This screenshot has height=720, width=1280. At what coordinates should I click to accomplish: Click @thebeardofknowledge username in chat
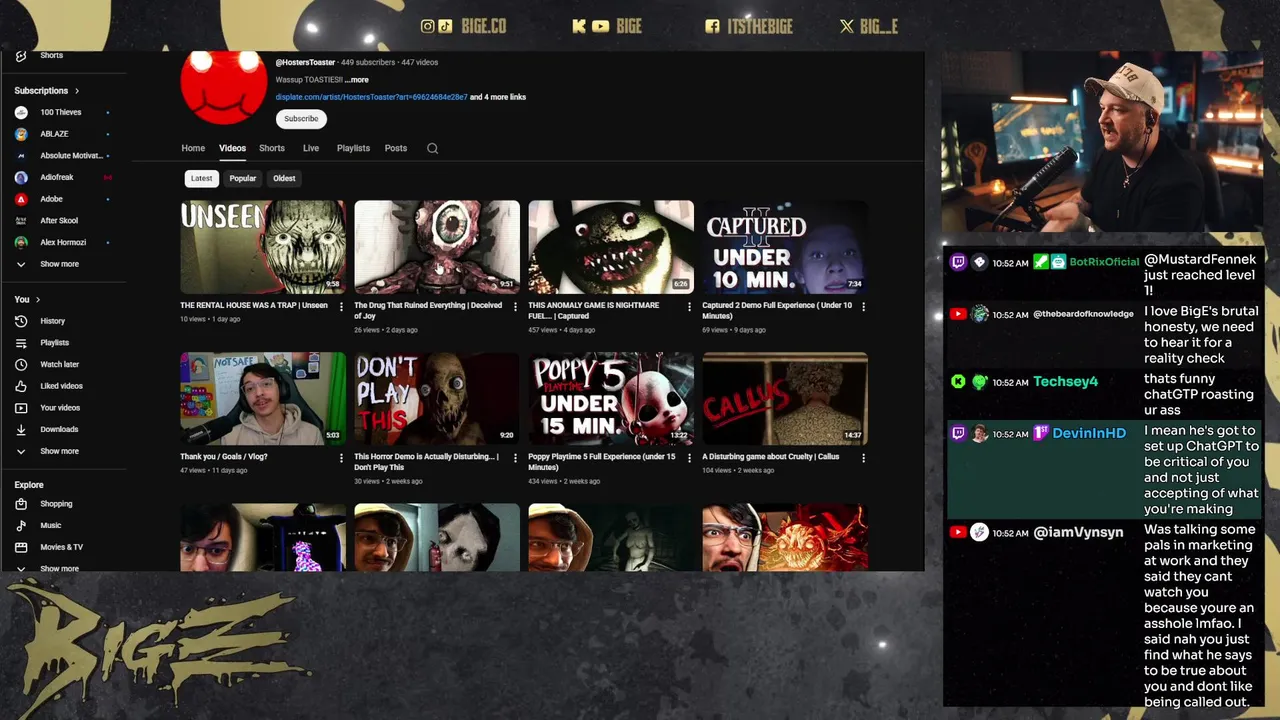(1083, 314)
